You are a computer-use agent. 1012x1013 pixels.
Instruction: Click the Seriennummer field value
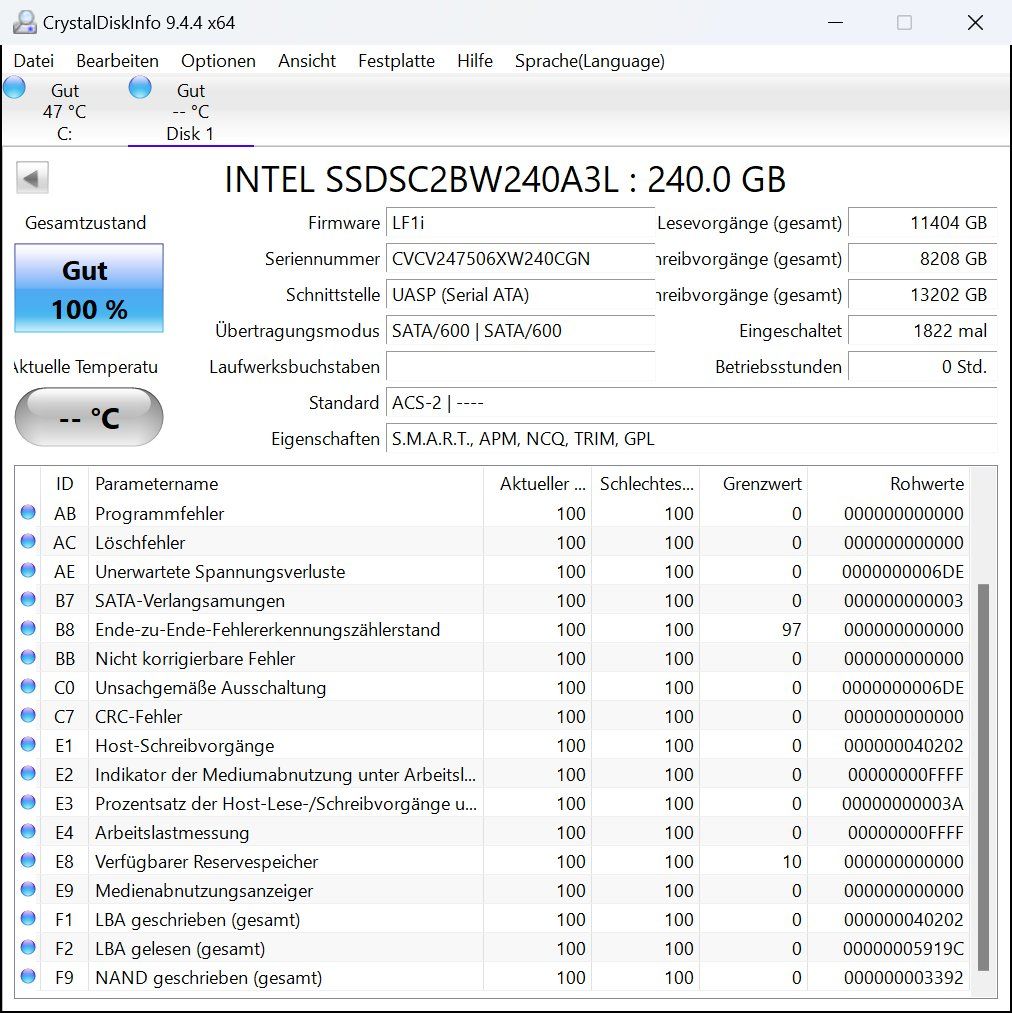tap(520, 259)
